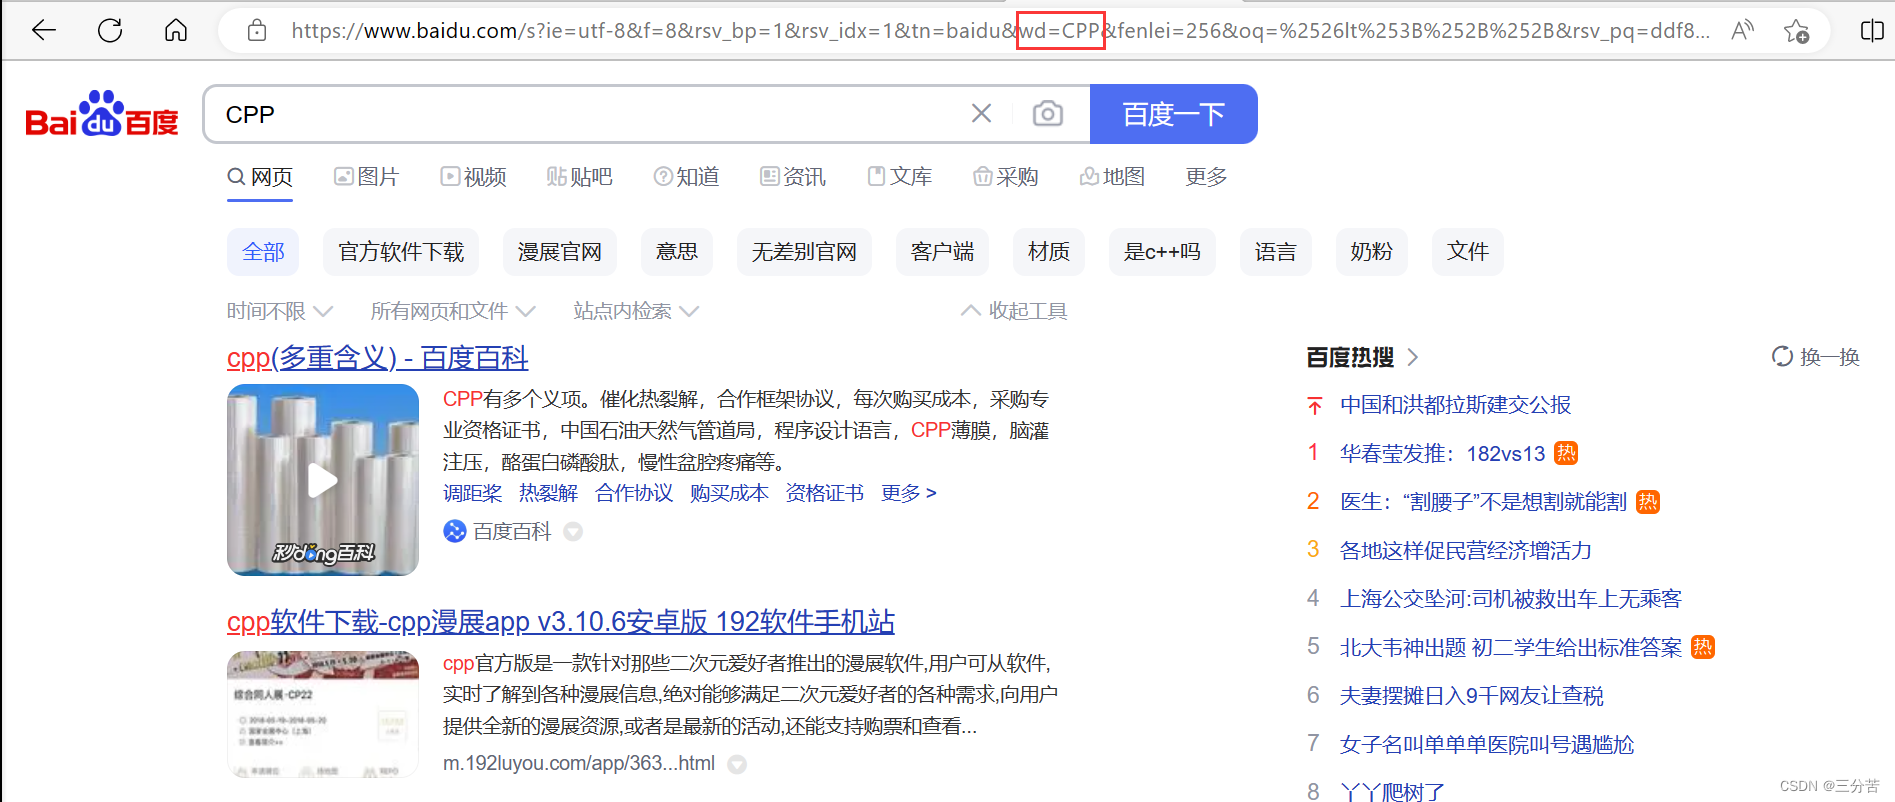Select the 无差别官网 filter chip
Screen dimensions: 1895x802
click(x=804, y=252)
